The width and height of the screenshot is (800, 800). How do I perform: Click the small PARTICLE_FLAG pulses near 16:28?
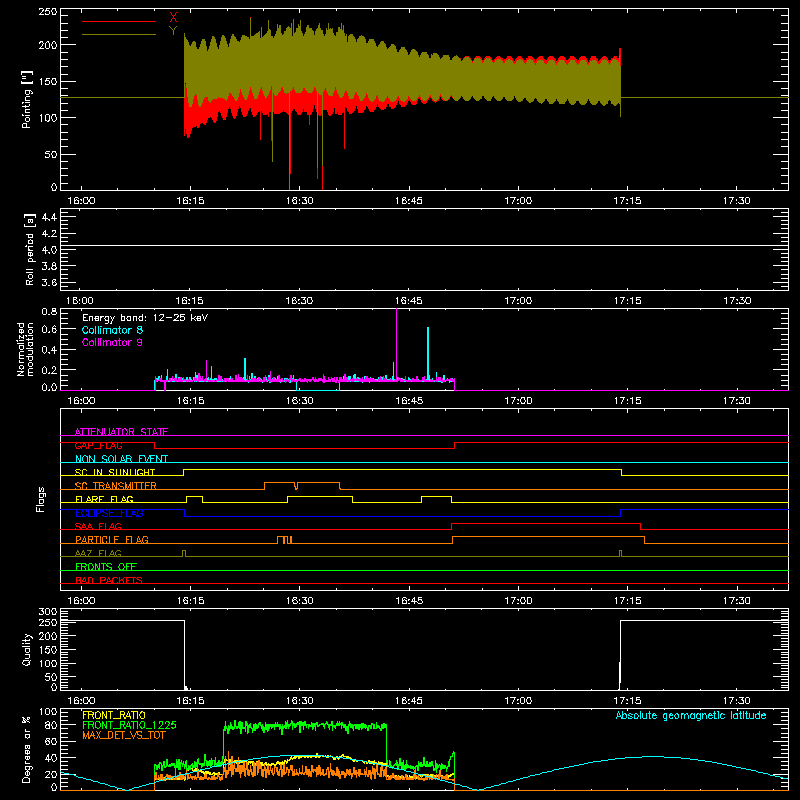point(285,540)
